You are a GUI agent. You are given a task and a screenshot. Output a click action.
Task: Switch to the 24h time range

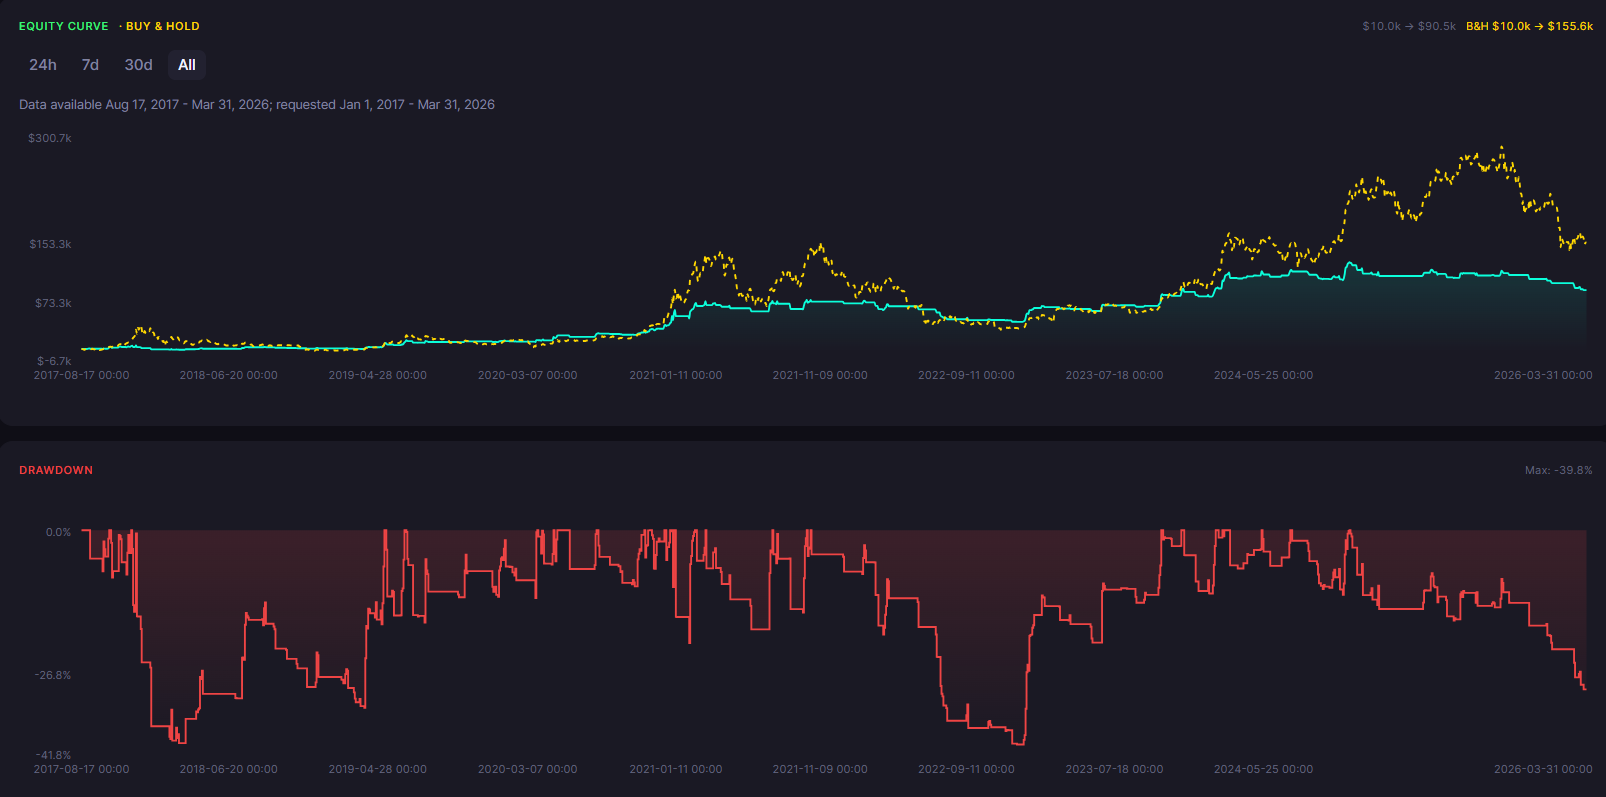43,65
